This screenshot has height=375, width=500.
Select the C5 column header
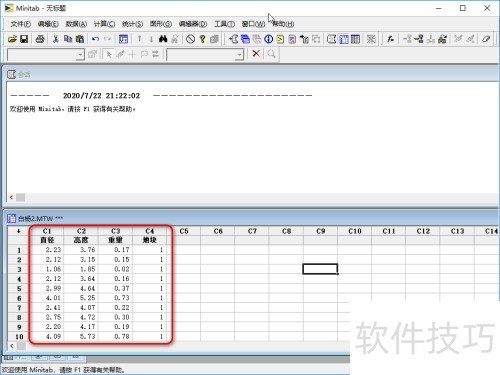184,231
